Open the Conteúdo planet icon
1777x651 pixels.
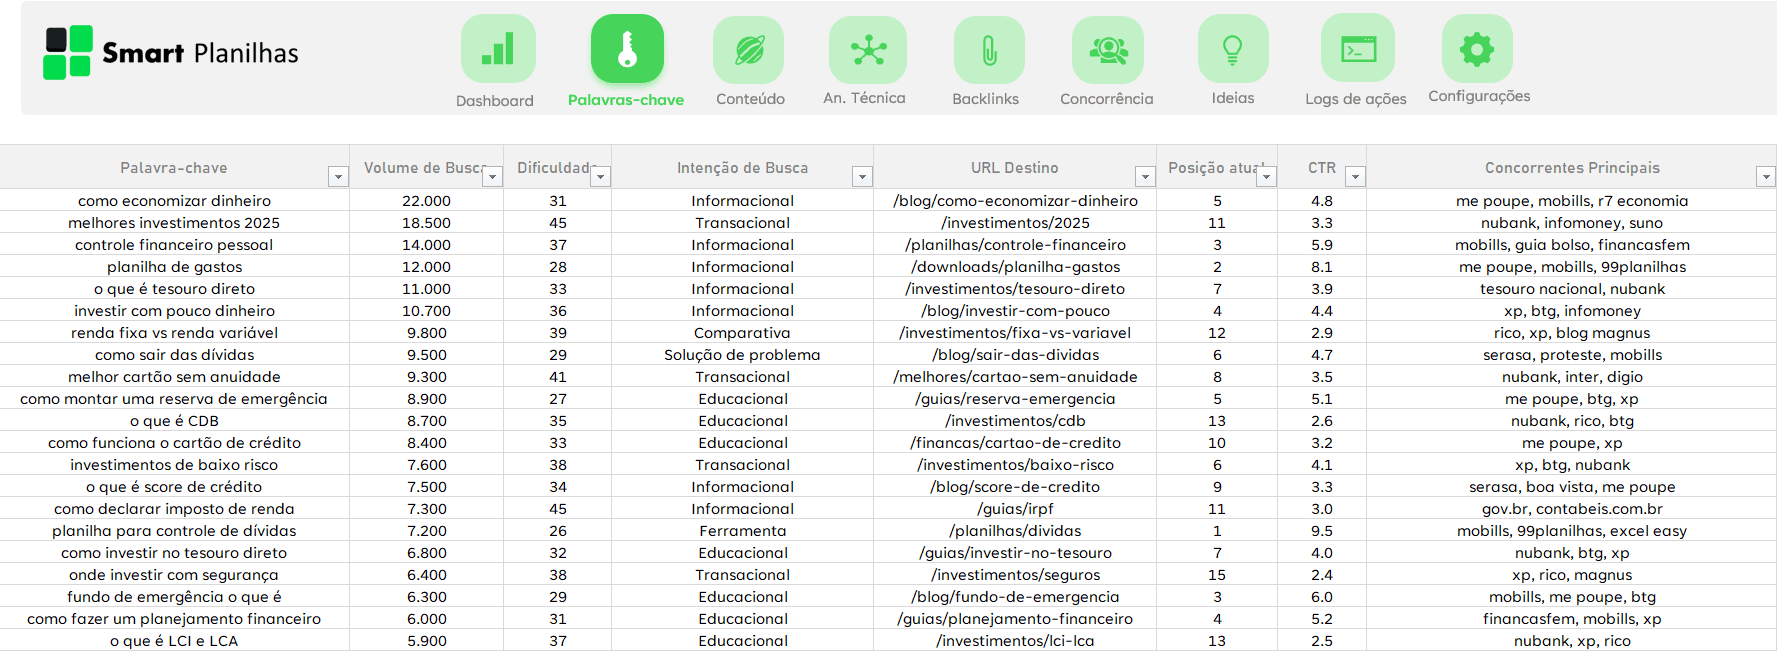(749, 49)
